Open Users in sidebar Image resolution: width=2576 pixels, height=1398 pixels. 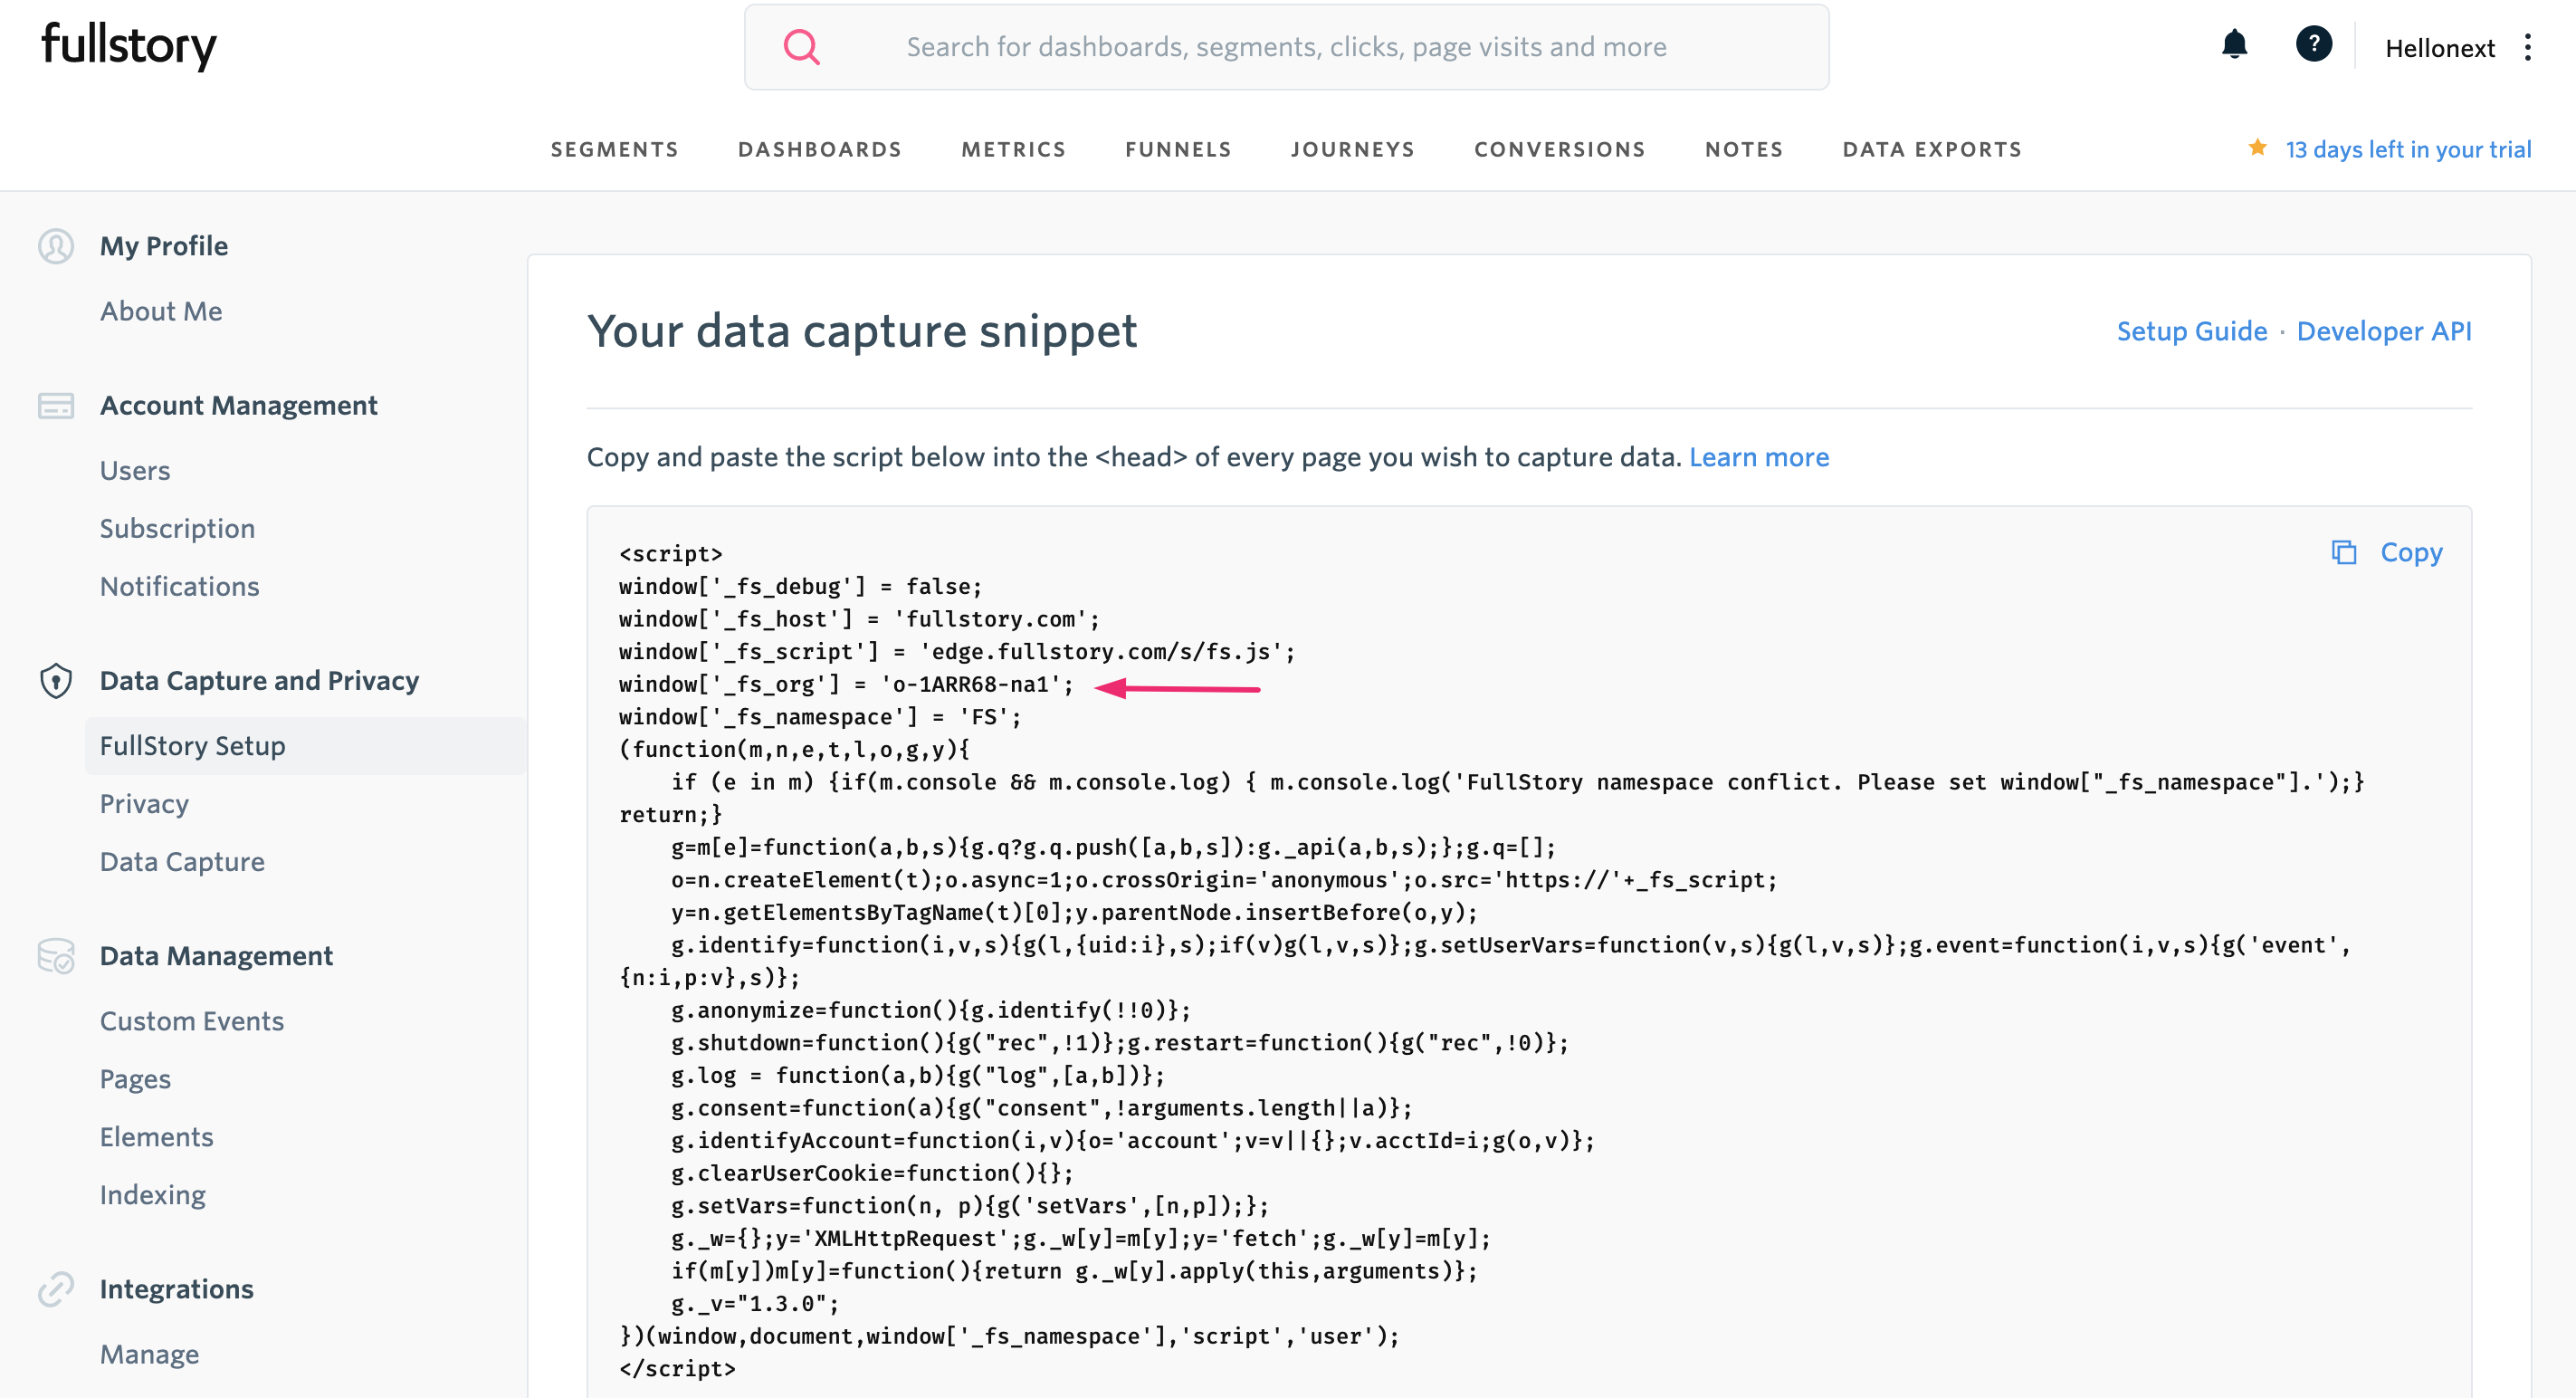[x=135, y=470]
